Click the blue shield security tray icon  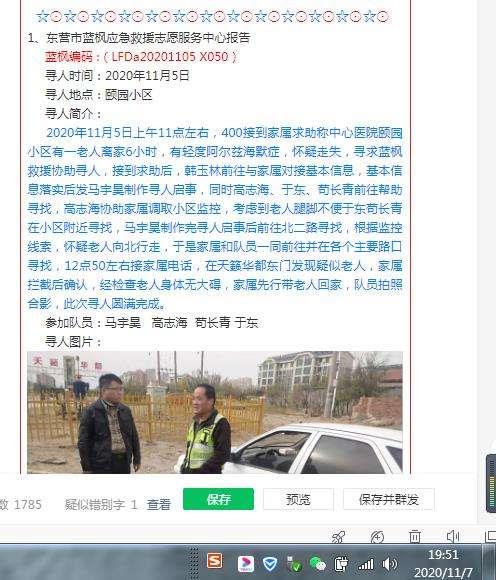point(270,564)
